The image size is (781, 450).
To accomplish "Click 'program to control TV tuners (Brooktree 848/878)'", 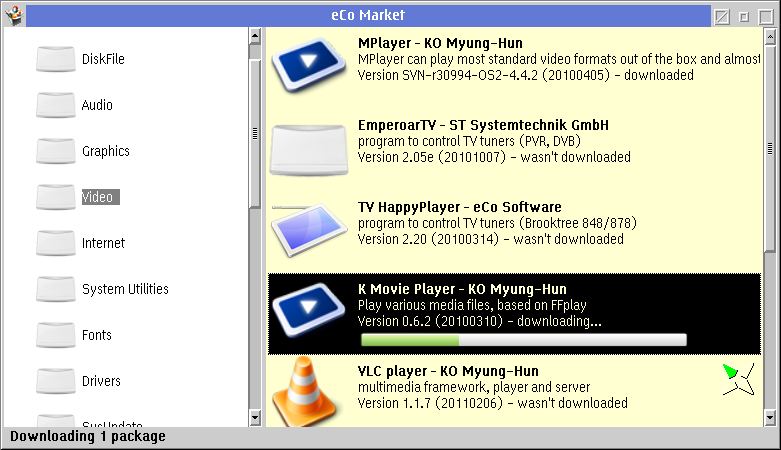I will (497, 223).
